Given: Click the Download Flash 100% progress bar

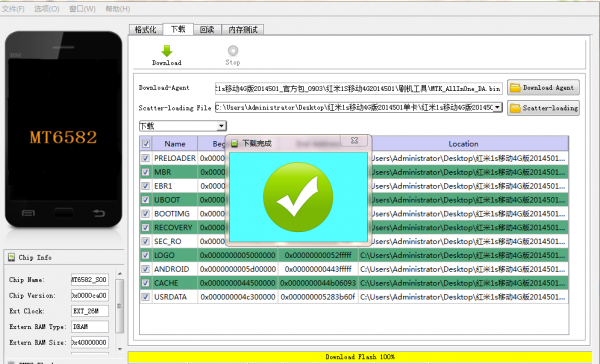Looking at the screenshot, I should (x=360, y=357).
